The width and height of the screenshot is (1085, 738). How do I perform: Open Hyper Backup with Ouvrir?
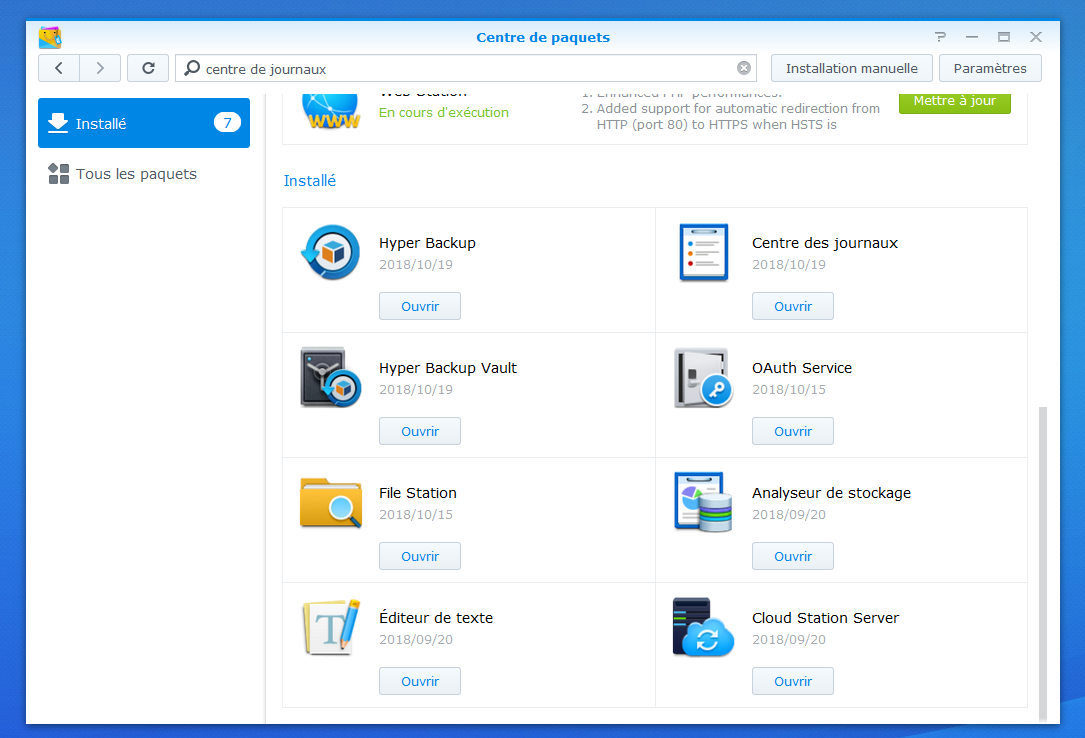pyautogui.click(x=419, y=306)
